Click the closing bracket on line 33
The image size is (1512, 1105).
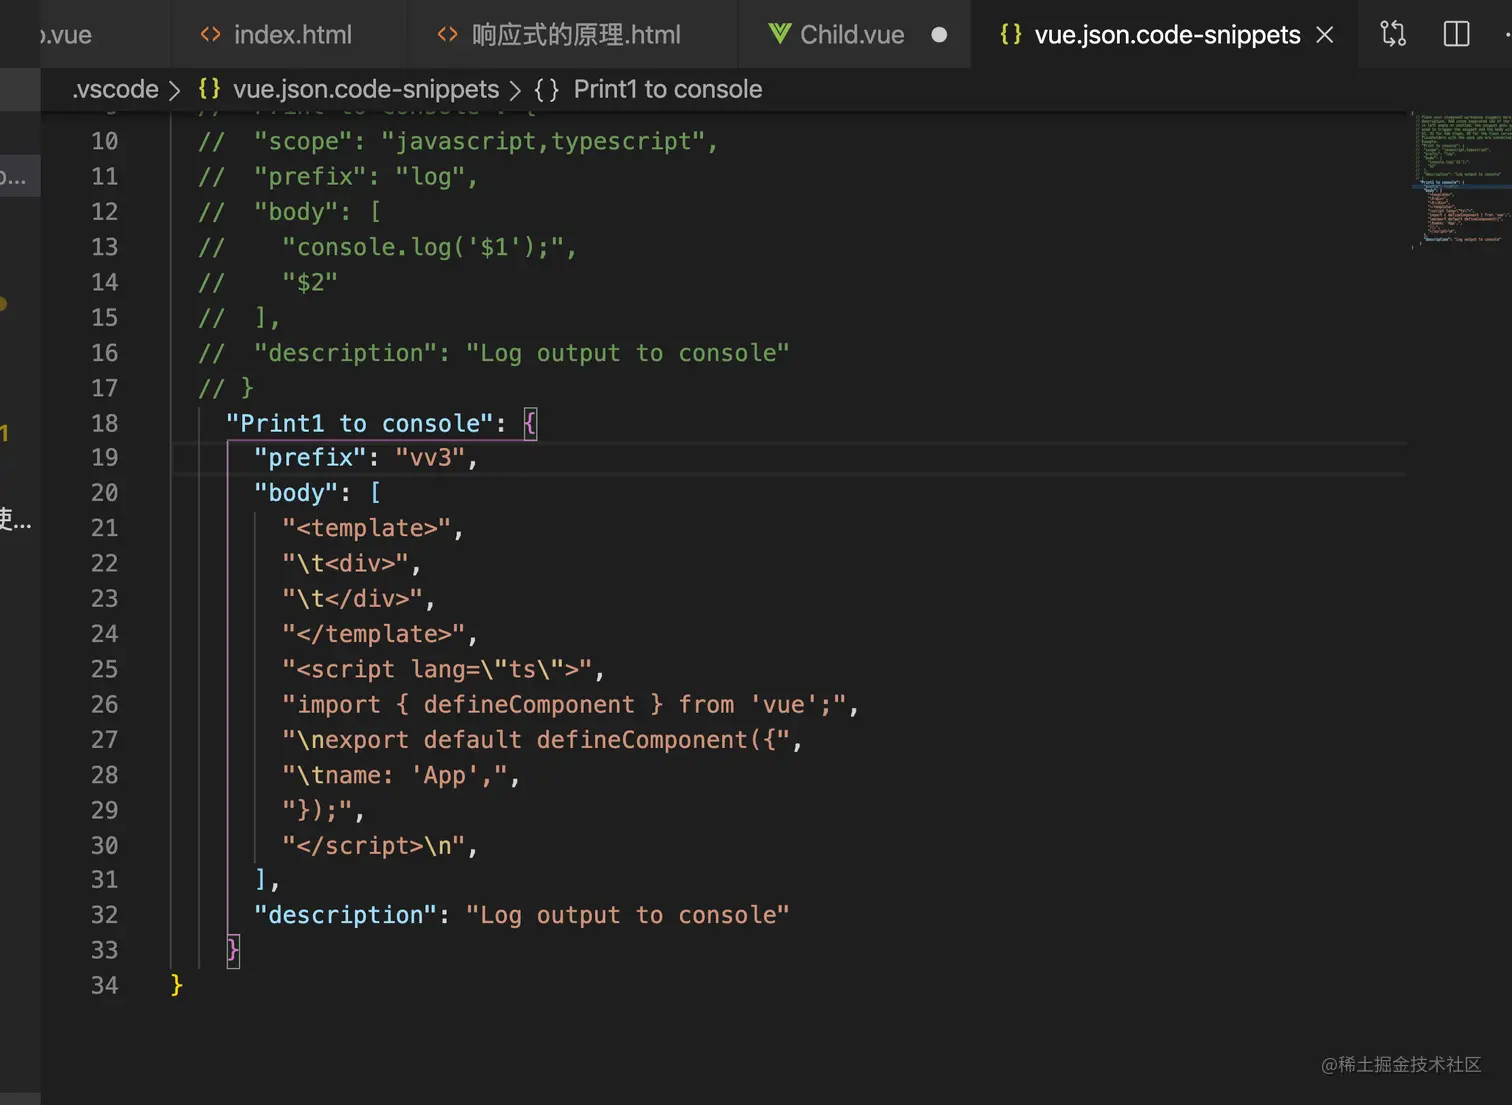tap(232, 950)
